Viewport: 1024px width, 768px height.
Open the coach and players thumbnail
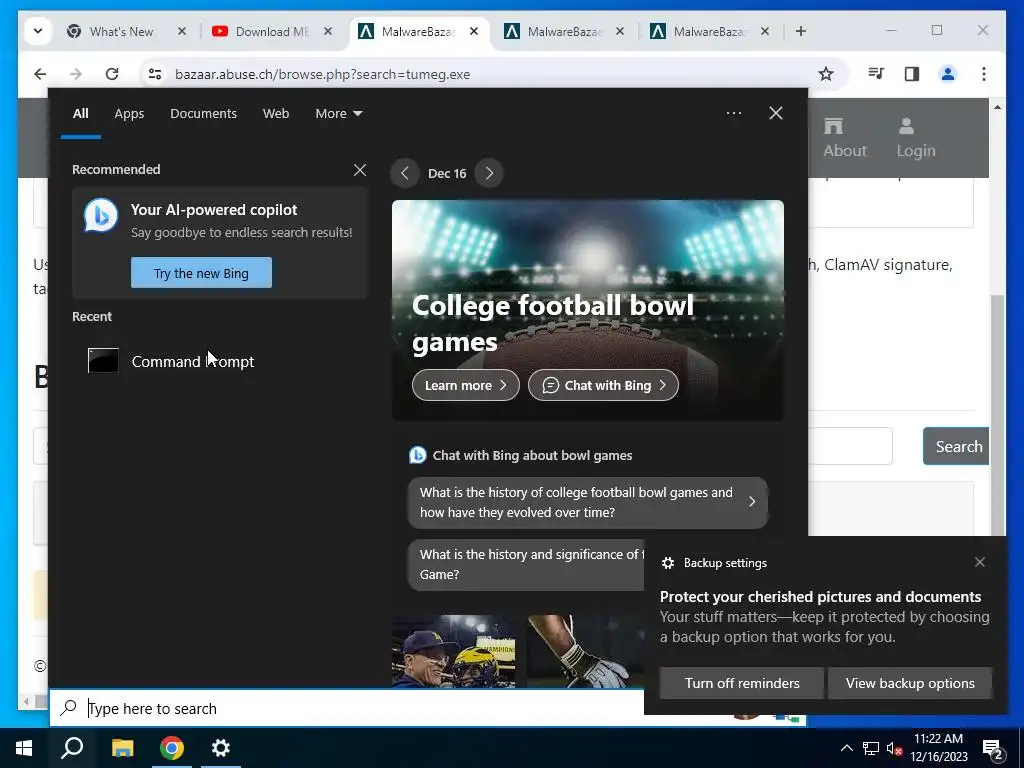(453, 650)
